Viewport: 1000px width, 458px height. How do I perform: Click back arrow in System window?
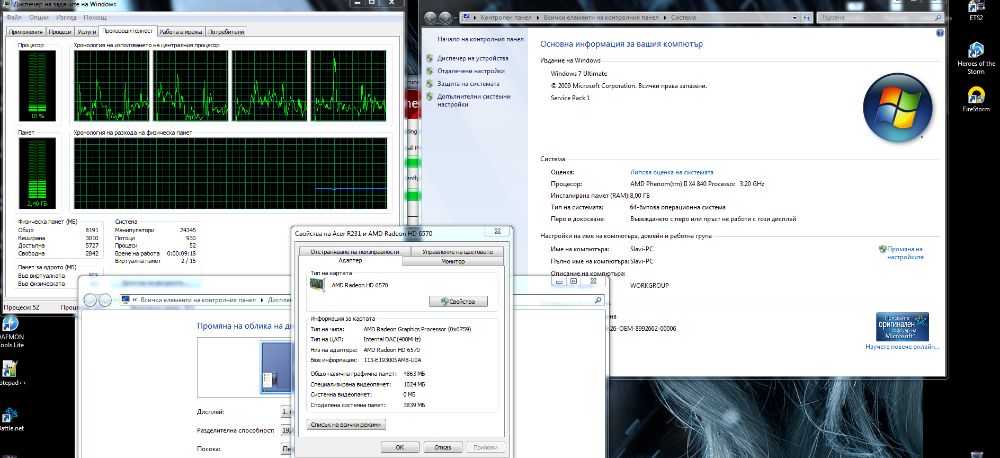click(x=431, y=18)
